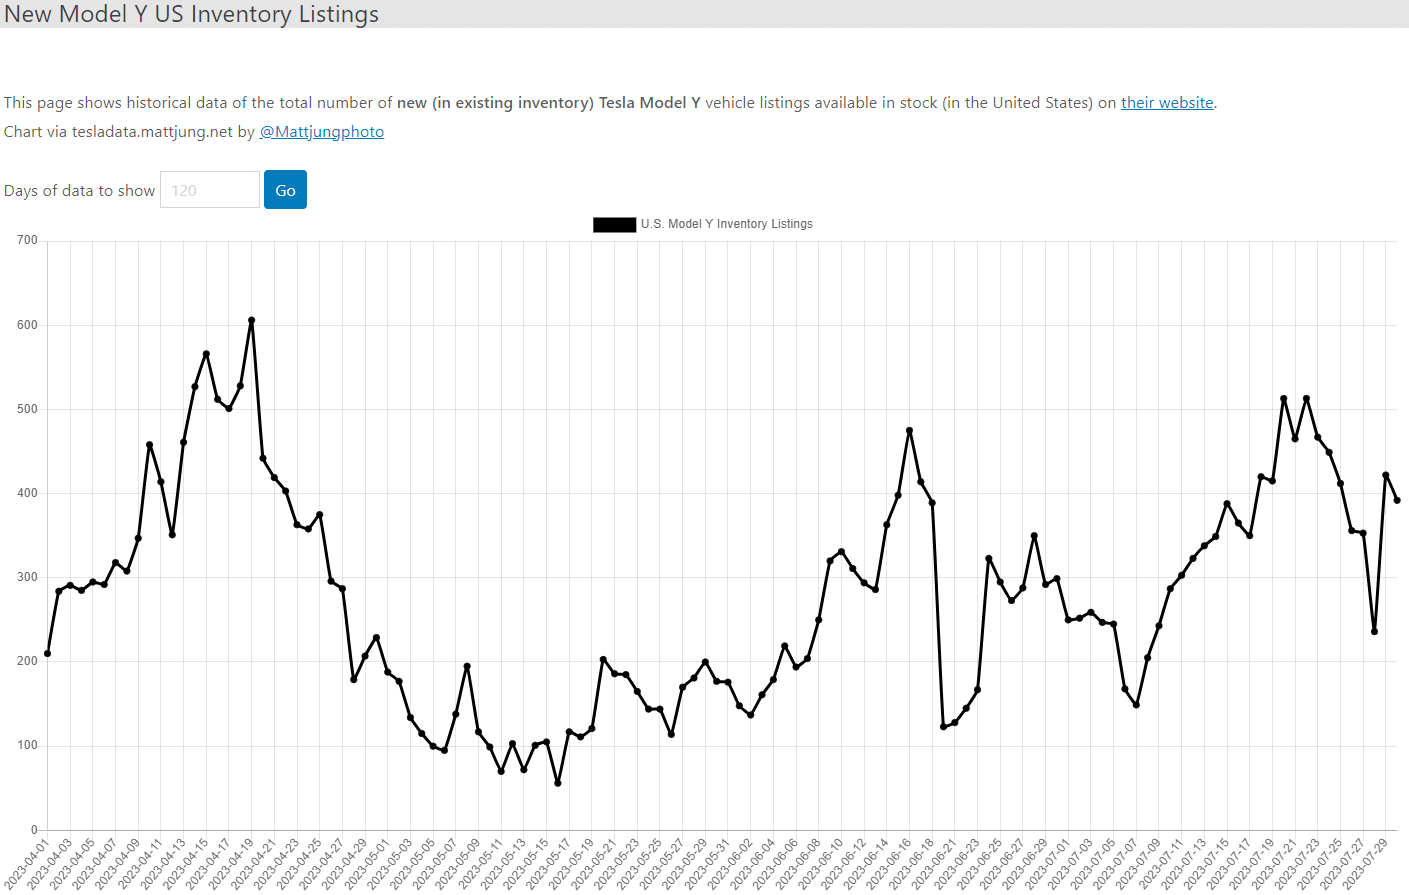The image size is (1409, 895).
Task: Toggle the black legend swatch for Model Y
Action: point(614,224)
